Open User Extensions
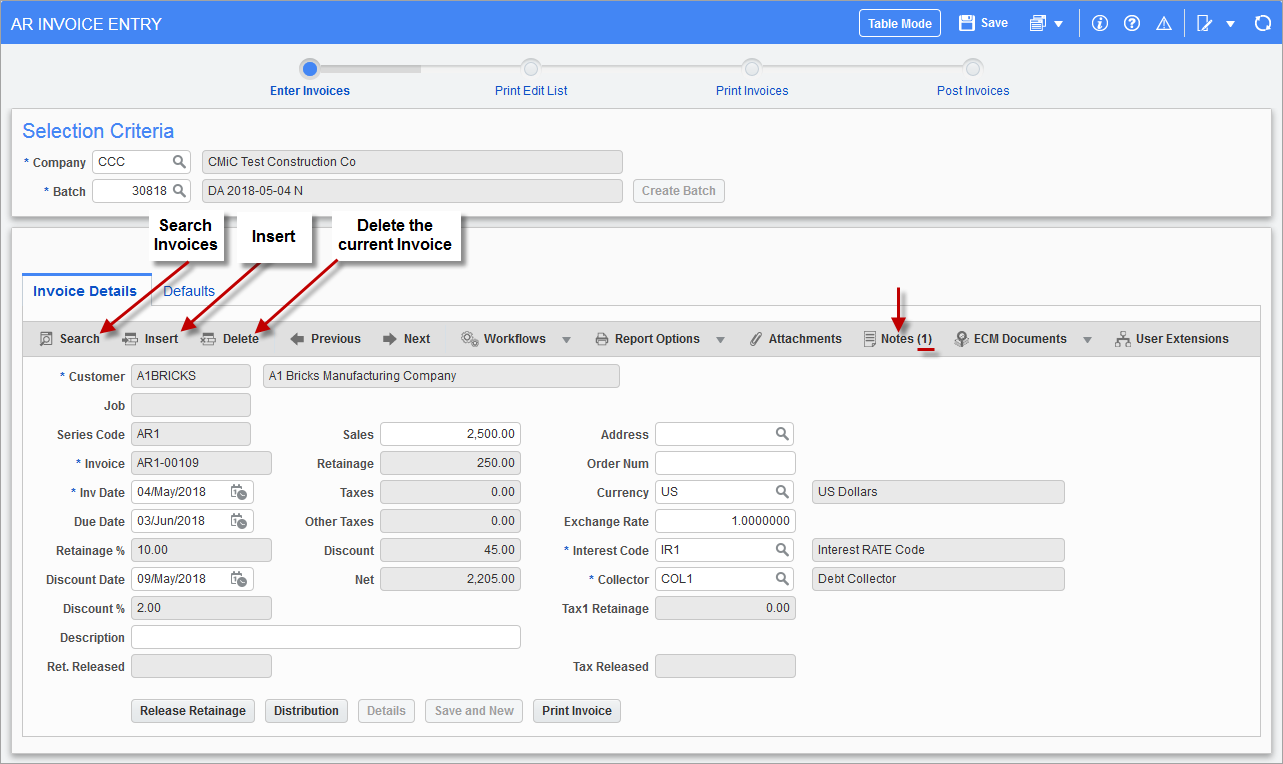Screen dimensions: 1283x764 [1171, 339]
